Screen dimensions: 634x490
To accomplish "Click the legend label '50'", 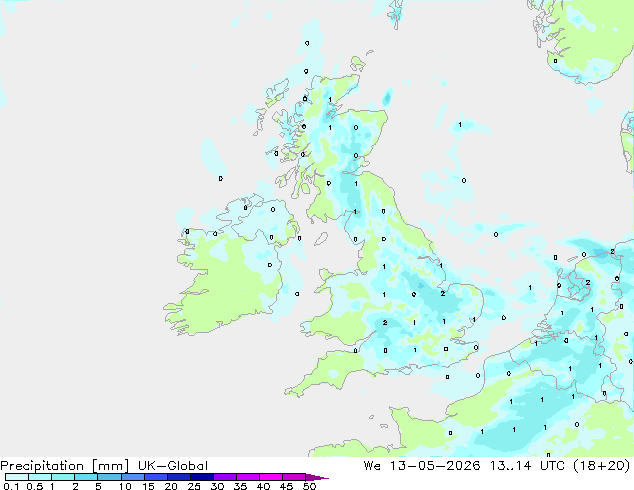I will coord(309,486).
